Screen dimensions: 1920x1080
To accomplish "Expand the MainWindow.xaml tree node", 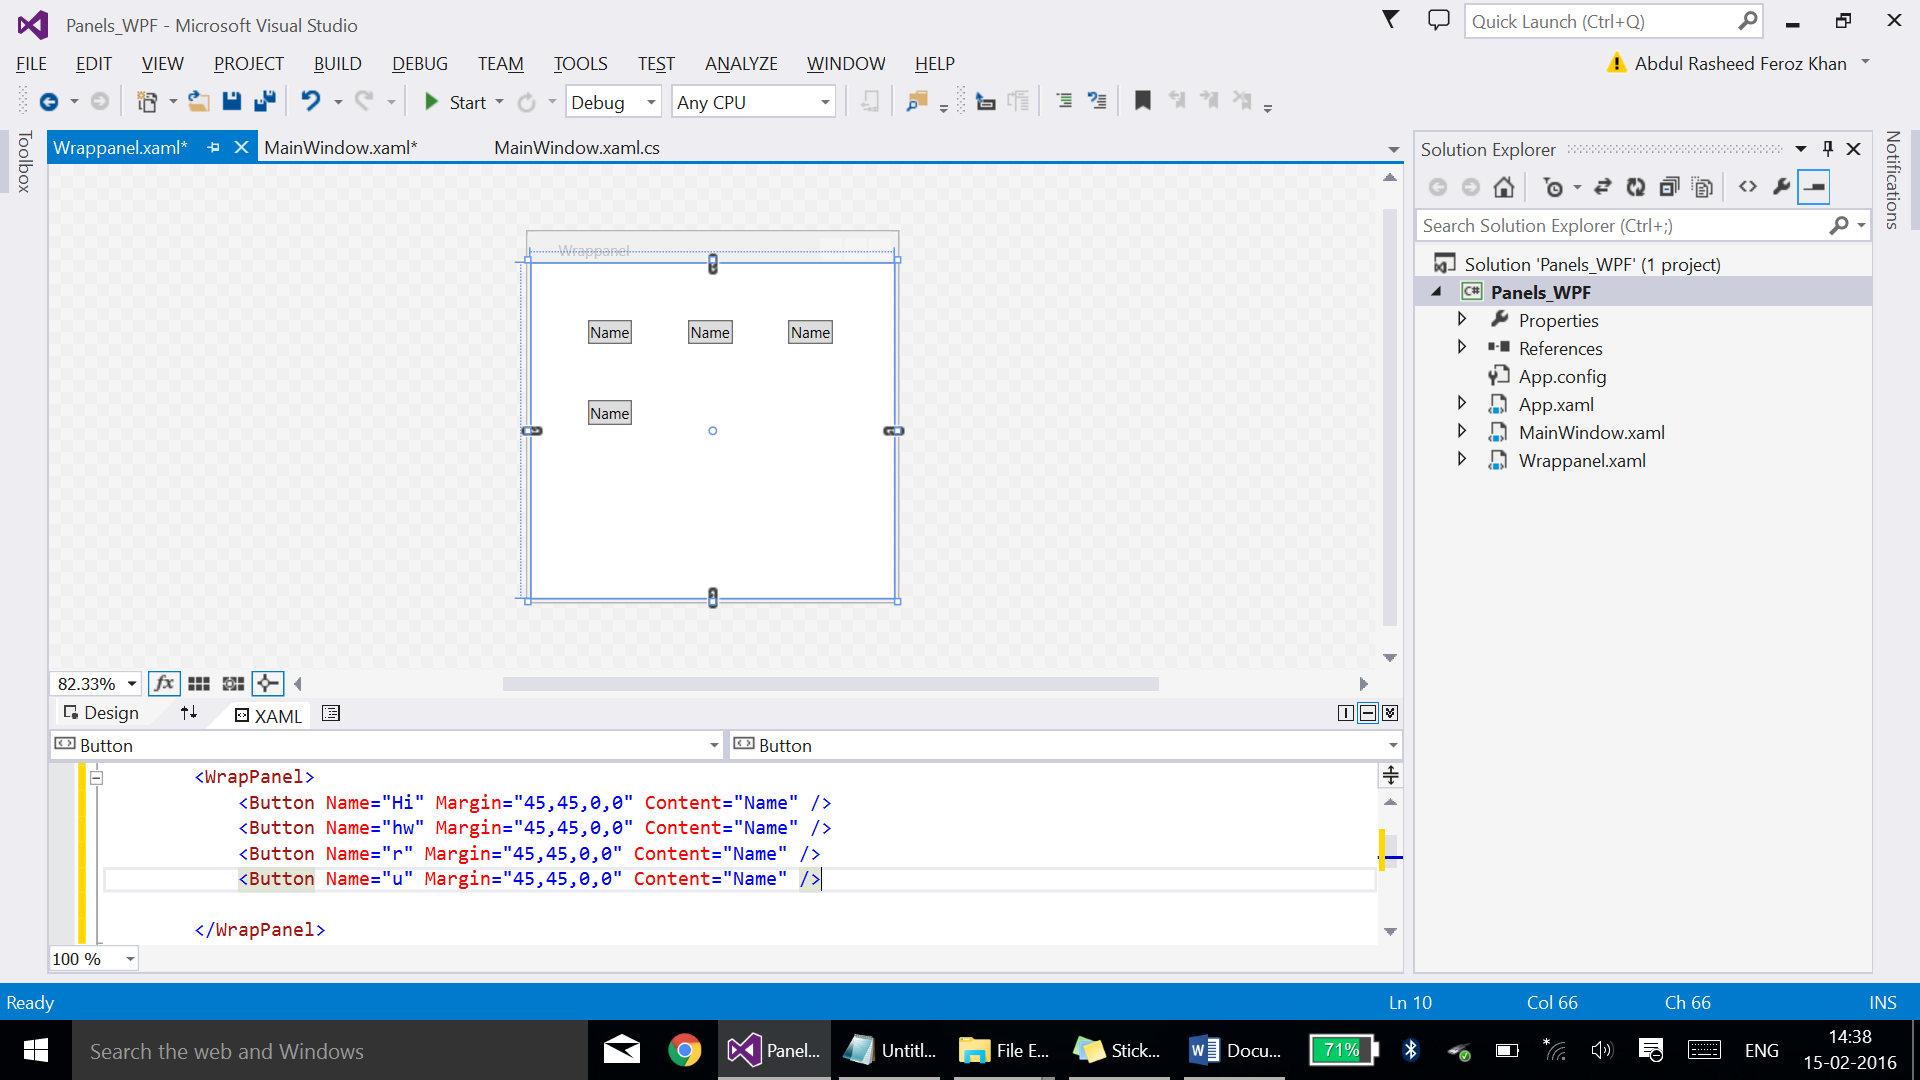I will [1462, 432].
